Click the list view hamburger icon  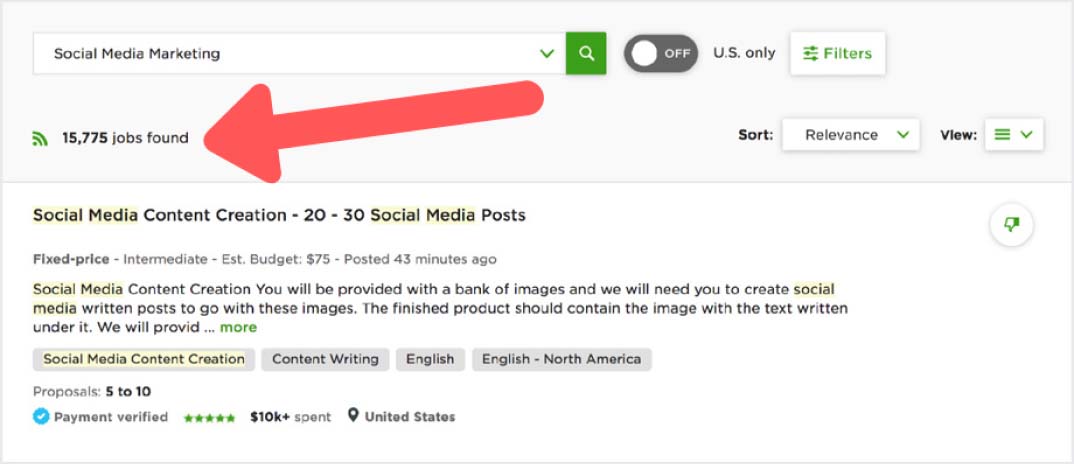(x=1002, y=135)
